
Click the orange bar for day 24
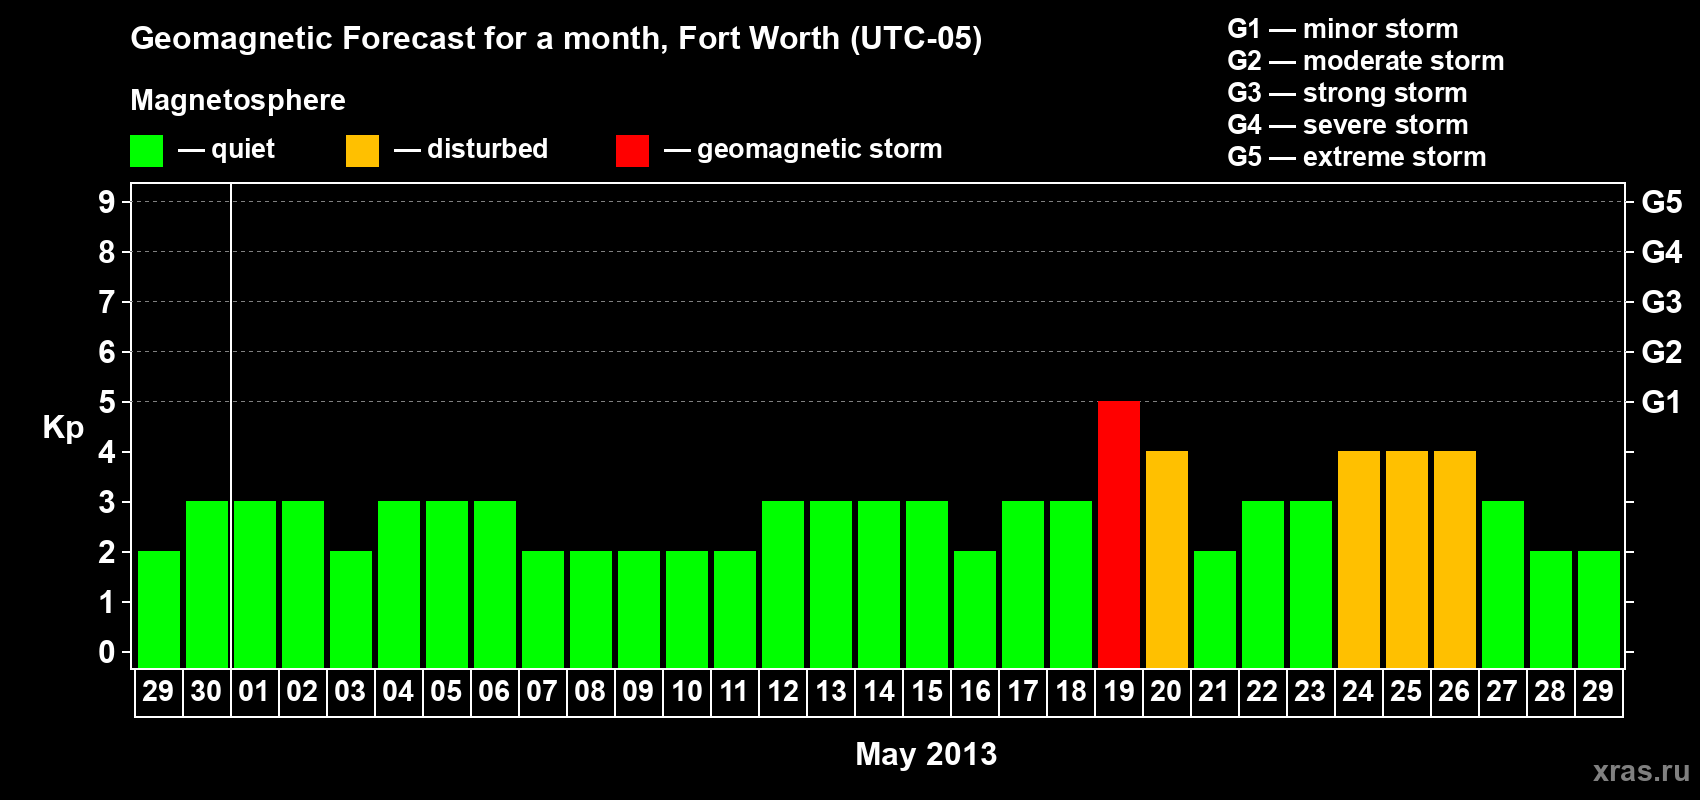pyautogui.click(x=1359, y=560)
